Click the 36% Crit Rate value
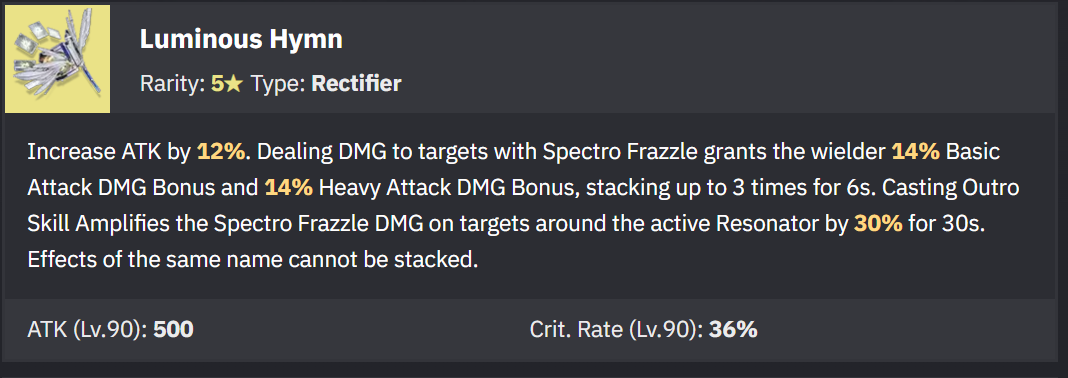1068x378 pixels. coord(734,330)
